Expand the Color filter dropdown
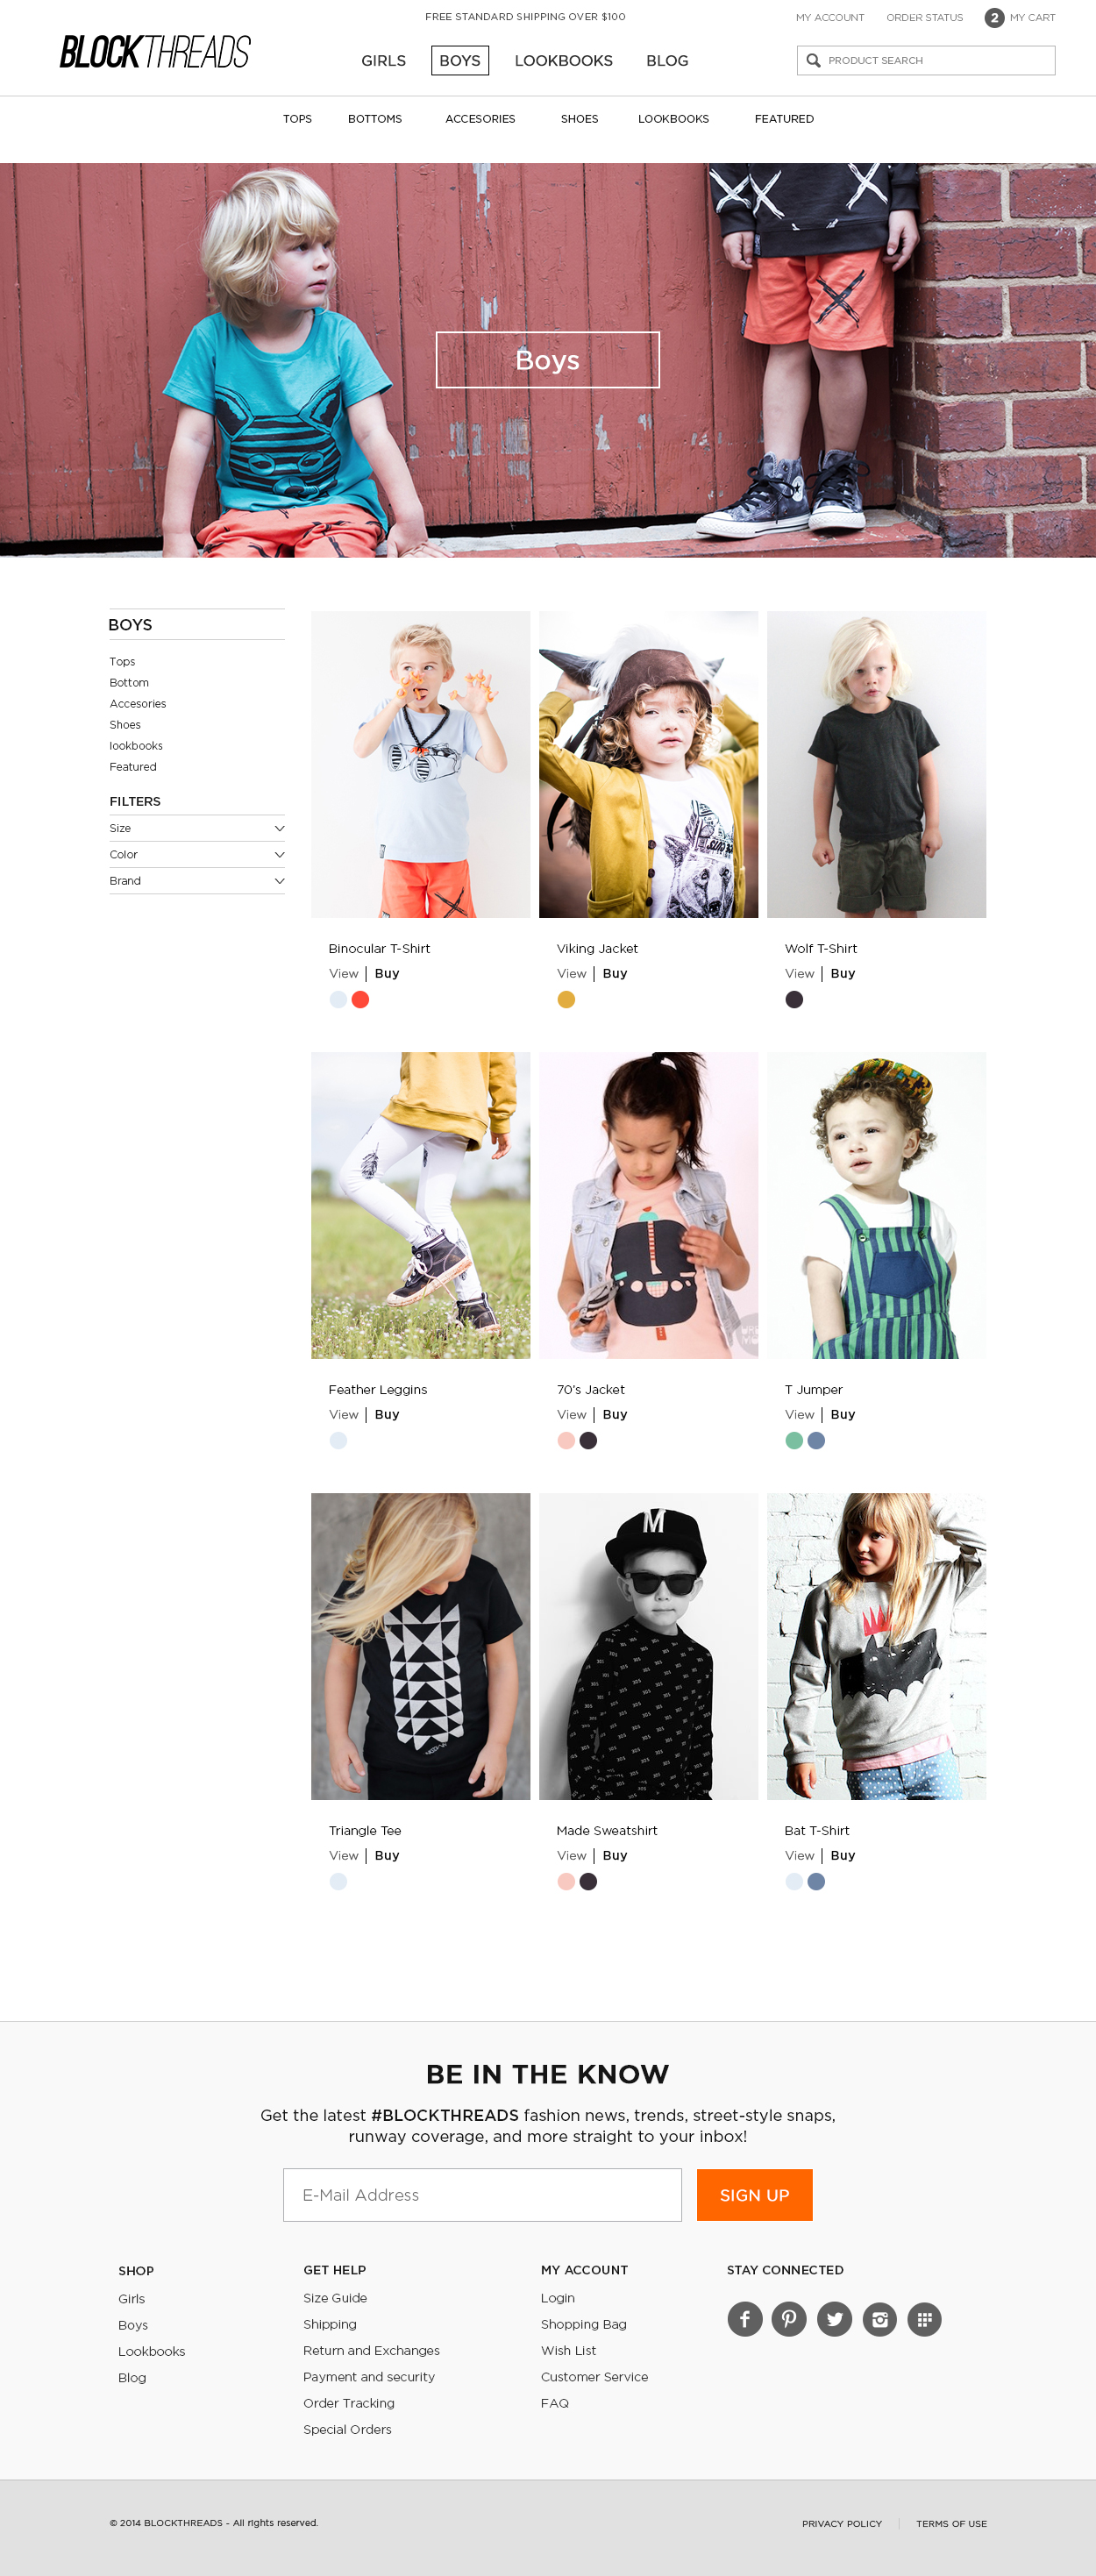 pyautogui.click(x=197, y=854)
